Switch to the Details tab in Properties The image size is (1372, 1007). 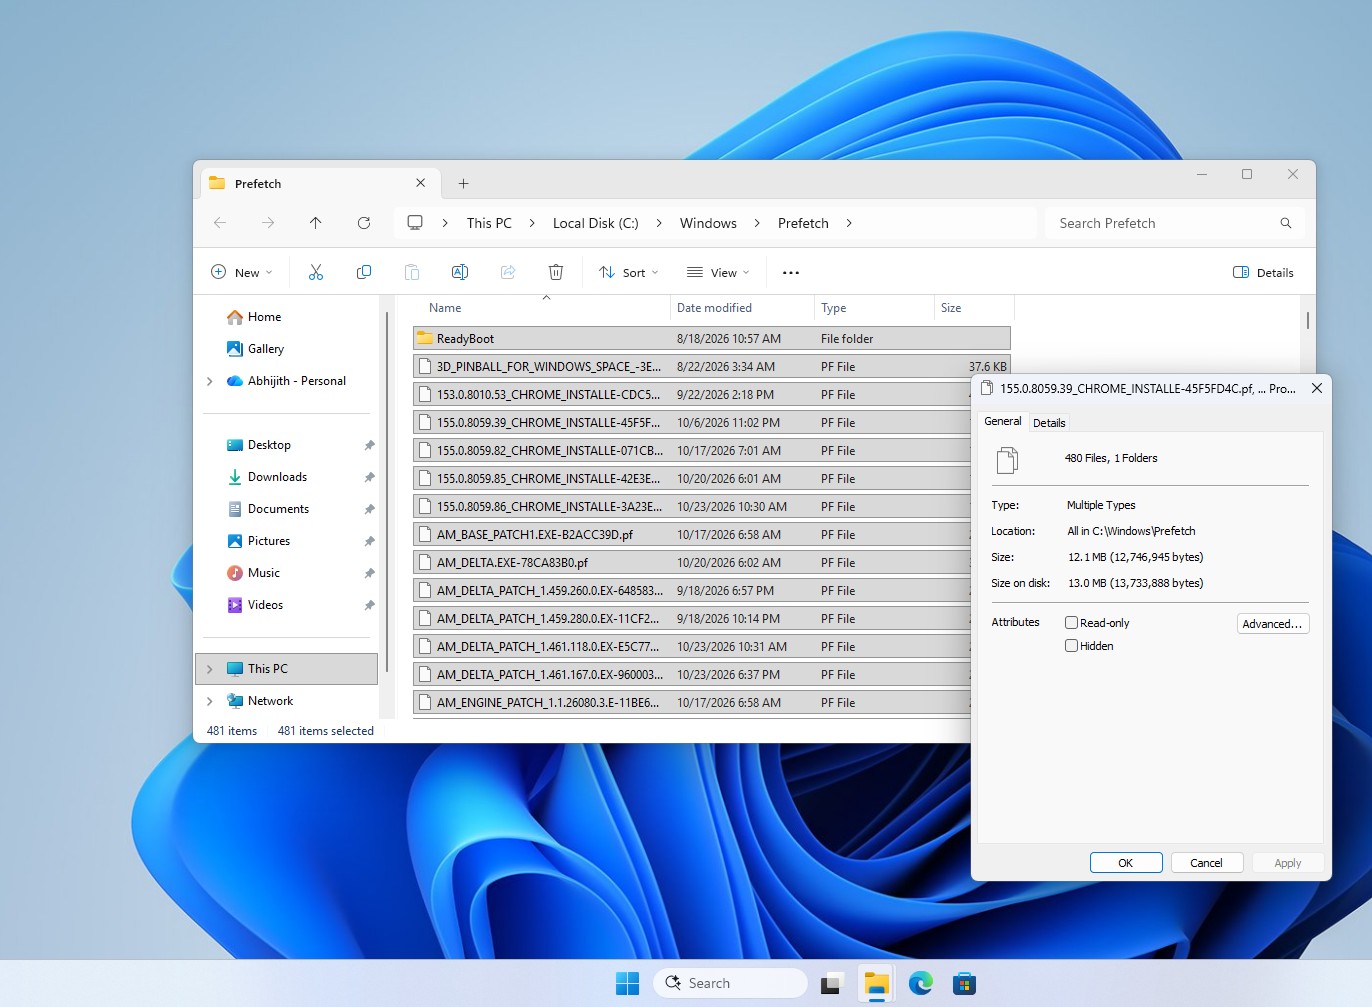pos(1049,423)
